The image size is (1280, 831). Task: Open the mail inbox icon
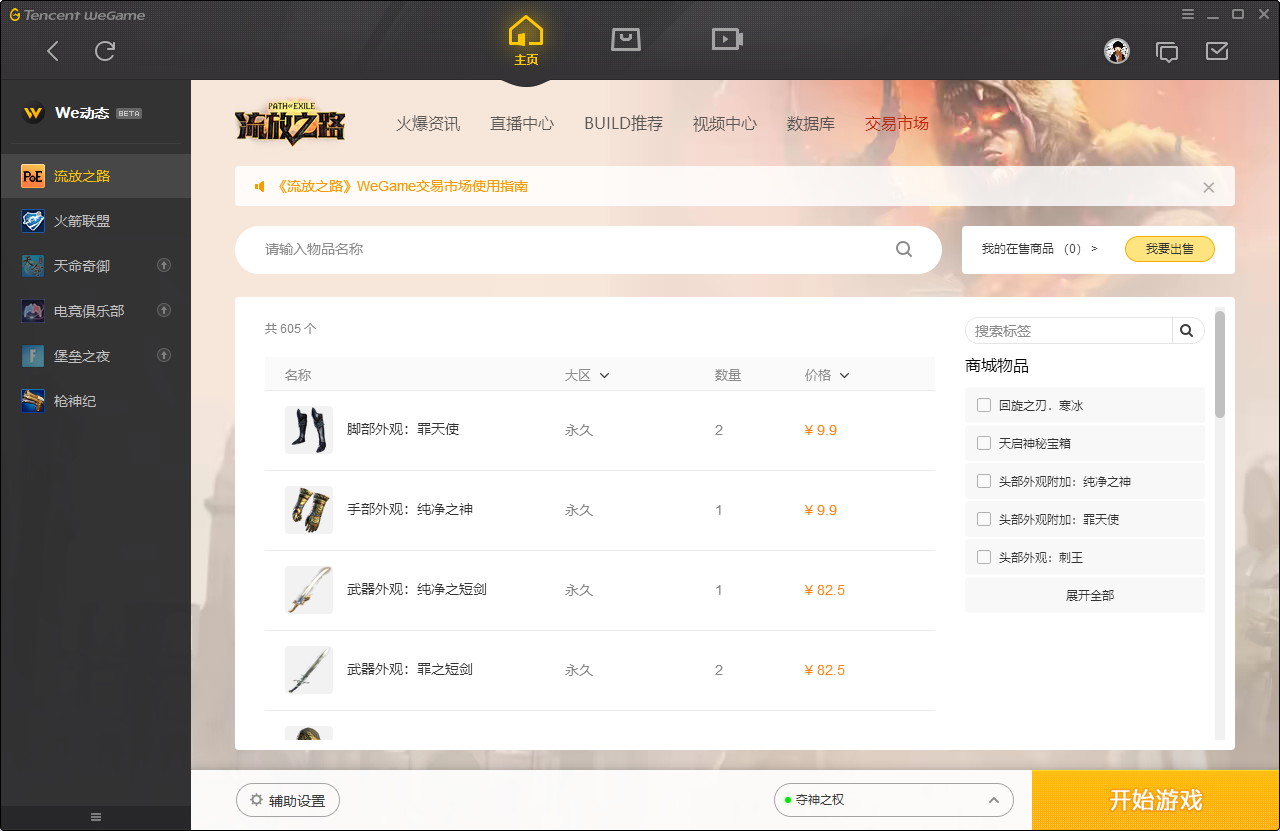pyautogui.click(x=1217, y=50)
